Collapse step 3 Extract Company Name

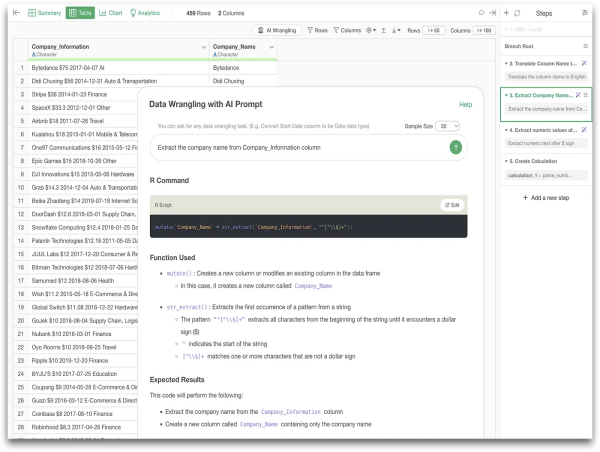click(x=506, y=95)
